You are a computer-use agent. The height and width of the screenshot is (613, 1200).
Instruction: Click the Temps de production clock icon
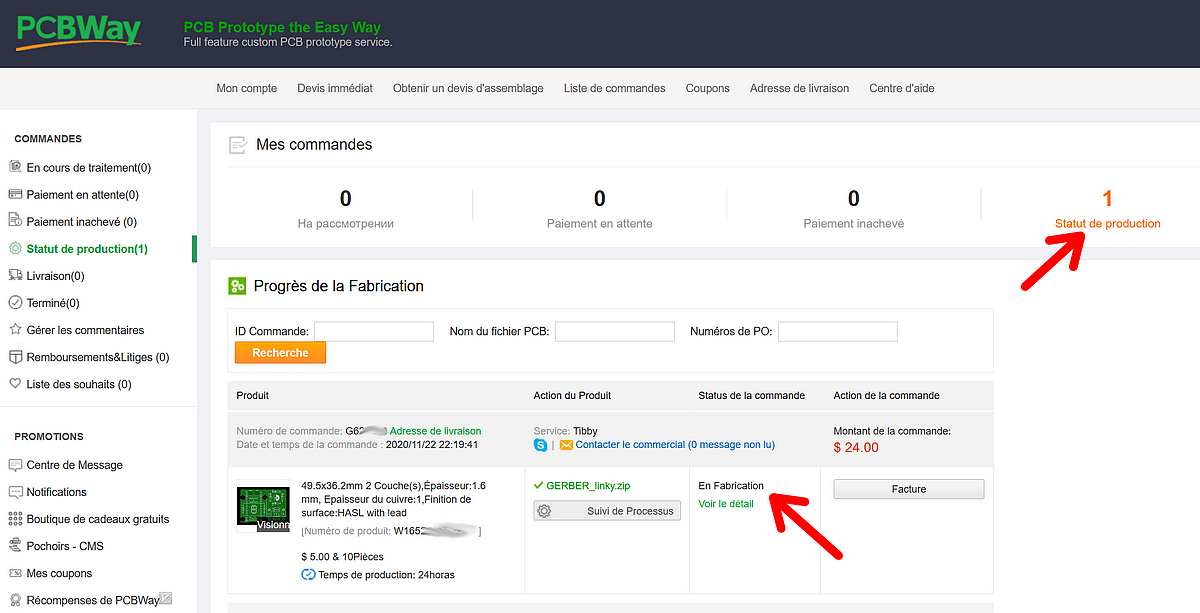tap(308, 574)
